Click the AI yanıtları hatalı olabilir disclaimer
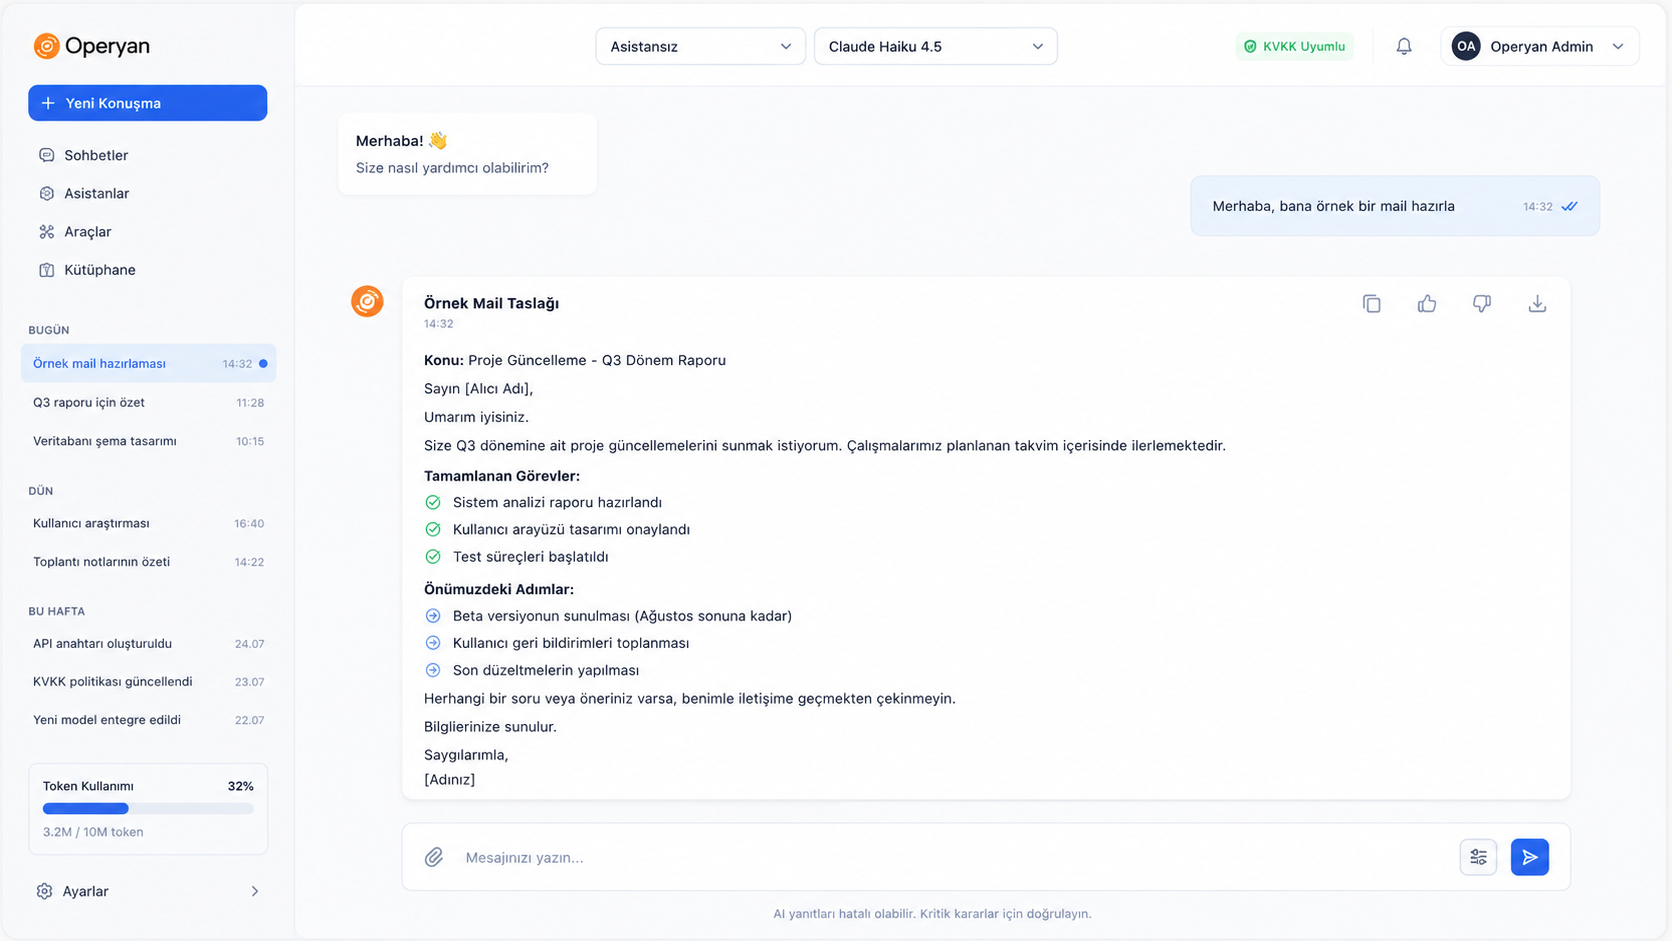This screenshot has height=941, width=1672. [932, 913]
